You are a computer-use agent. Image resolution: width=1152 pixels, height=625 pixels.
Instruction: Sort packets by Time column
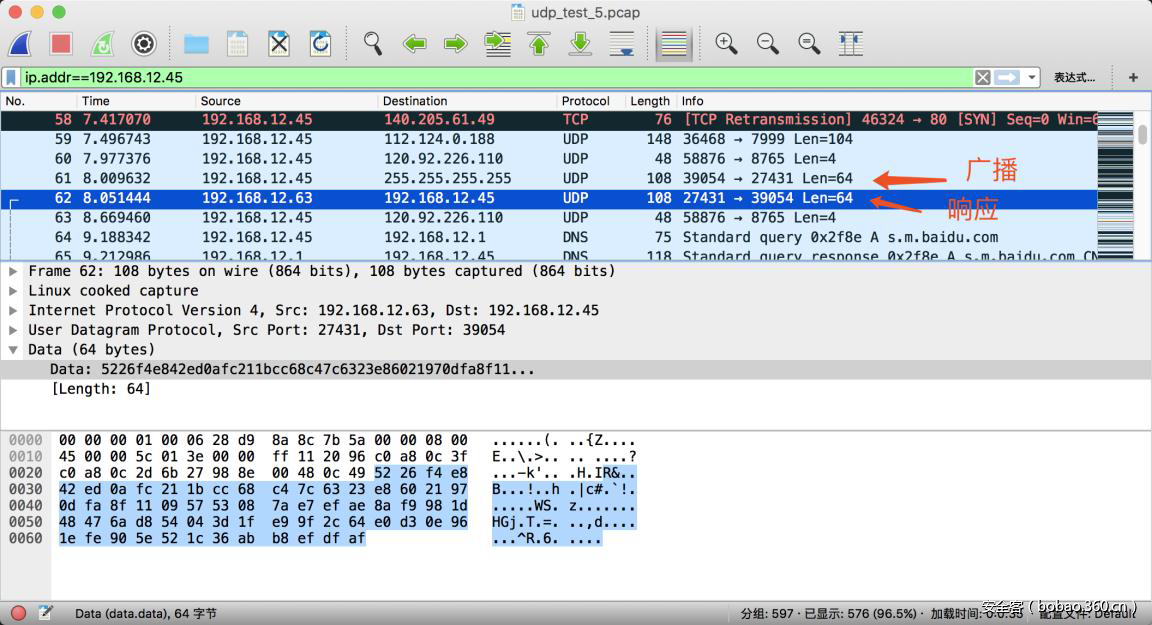[135, 101]
